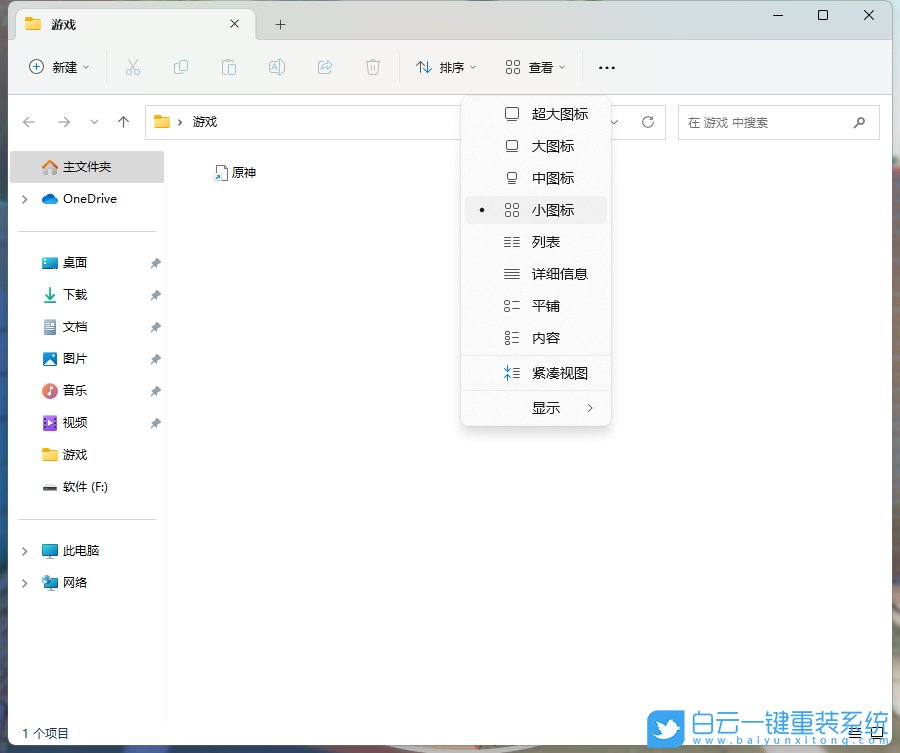The height and width of the screenshot is (753, 900).
Task: Click the Share icon in the toolbar
Action: click(x=323, y=67)
